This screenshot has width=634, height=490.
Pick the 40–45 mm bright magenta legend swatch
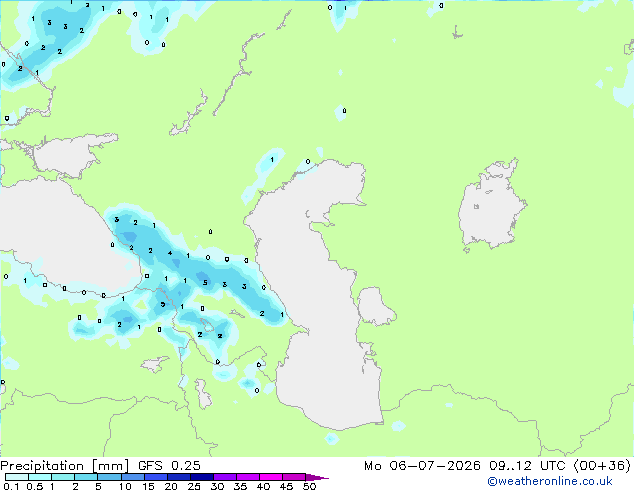click(271, 477)
